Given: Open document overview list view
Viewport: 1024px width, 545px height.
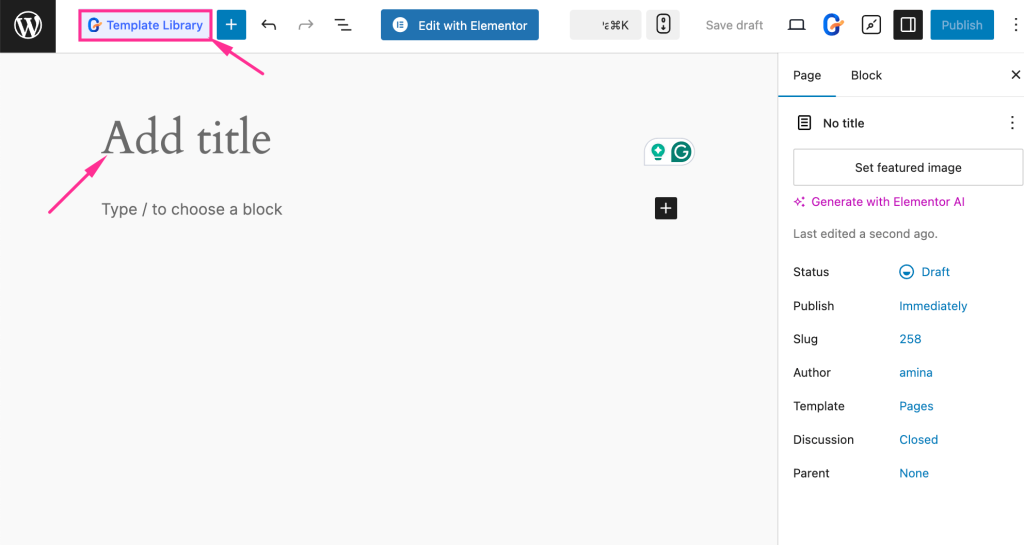Looking at the screenshot, I should [343, 25].
